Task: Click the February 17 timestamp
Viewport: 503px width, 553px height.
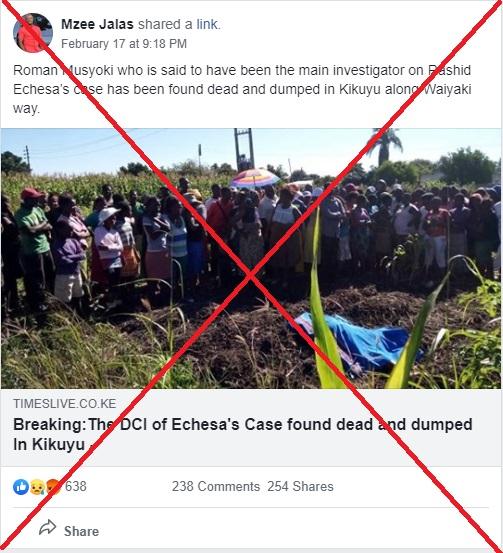Action: 124,44
